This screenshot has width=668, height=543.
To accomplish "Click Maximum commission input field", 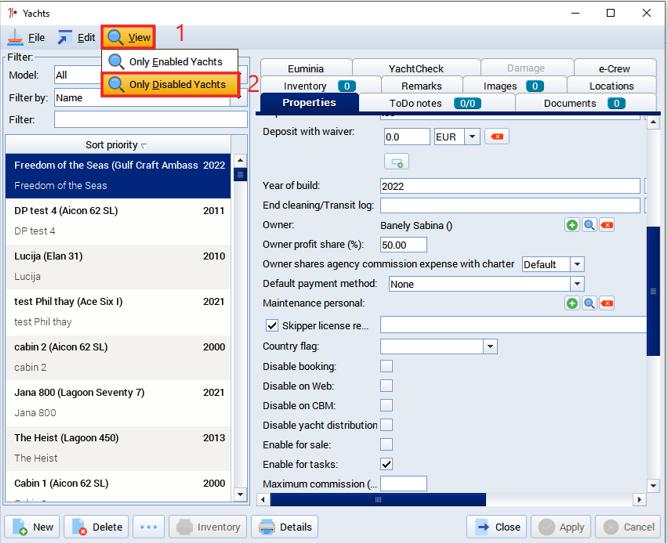I will tap(403, 484).
